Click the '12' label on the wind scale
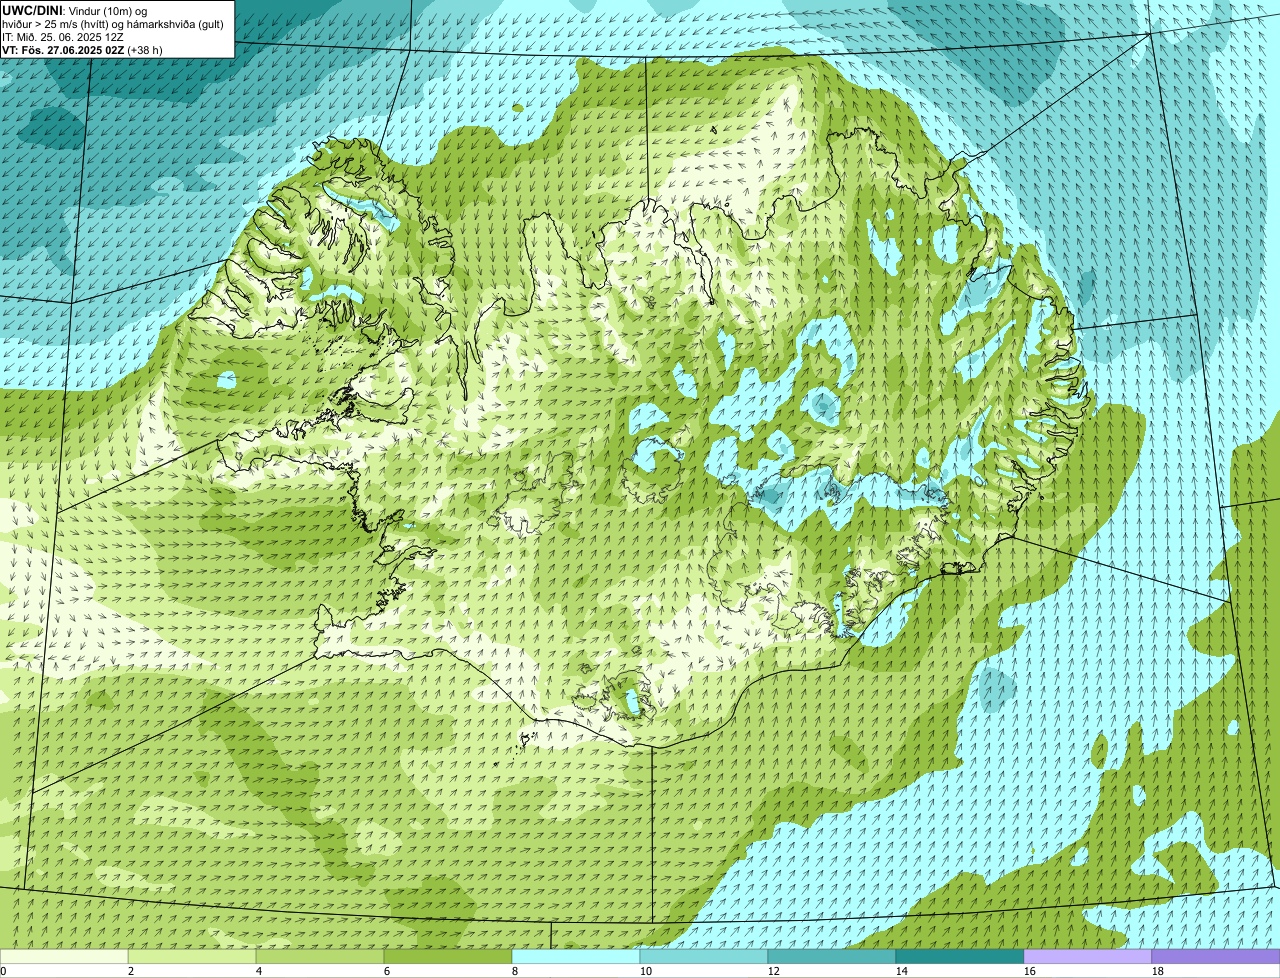This screenshot has height=978, width=1280. click(x=774, y=971)
